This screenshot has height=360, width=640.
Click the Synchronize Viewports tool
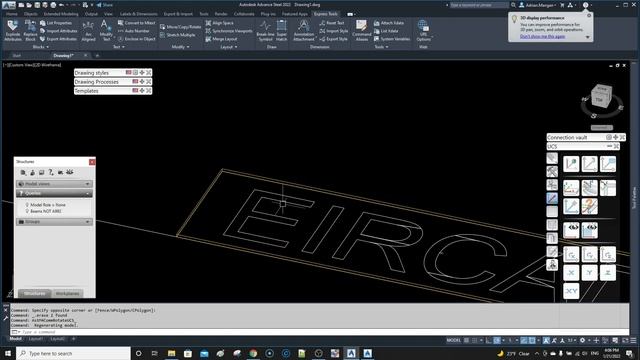click(x=229, y=31)
